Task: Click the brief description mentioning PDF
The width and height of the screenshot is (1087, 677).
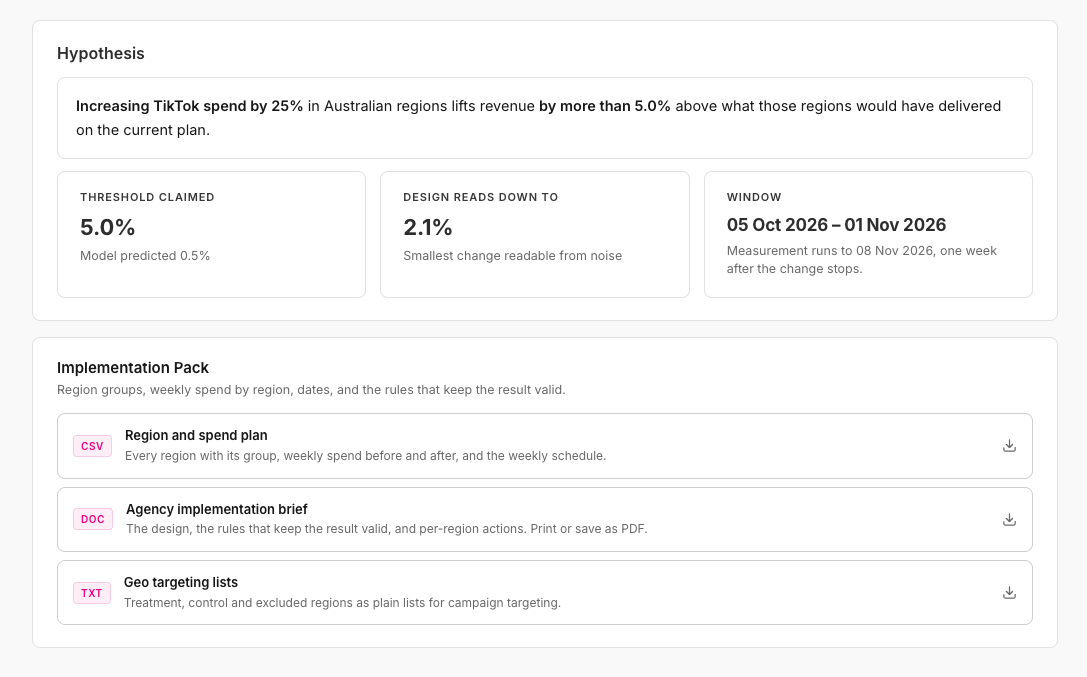Action: tap(387, 529)
